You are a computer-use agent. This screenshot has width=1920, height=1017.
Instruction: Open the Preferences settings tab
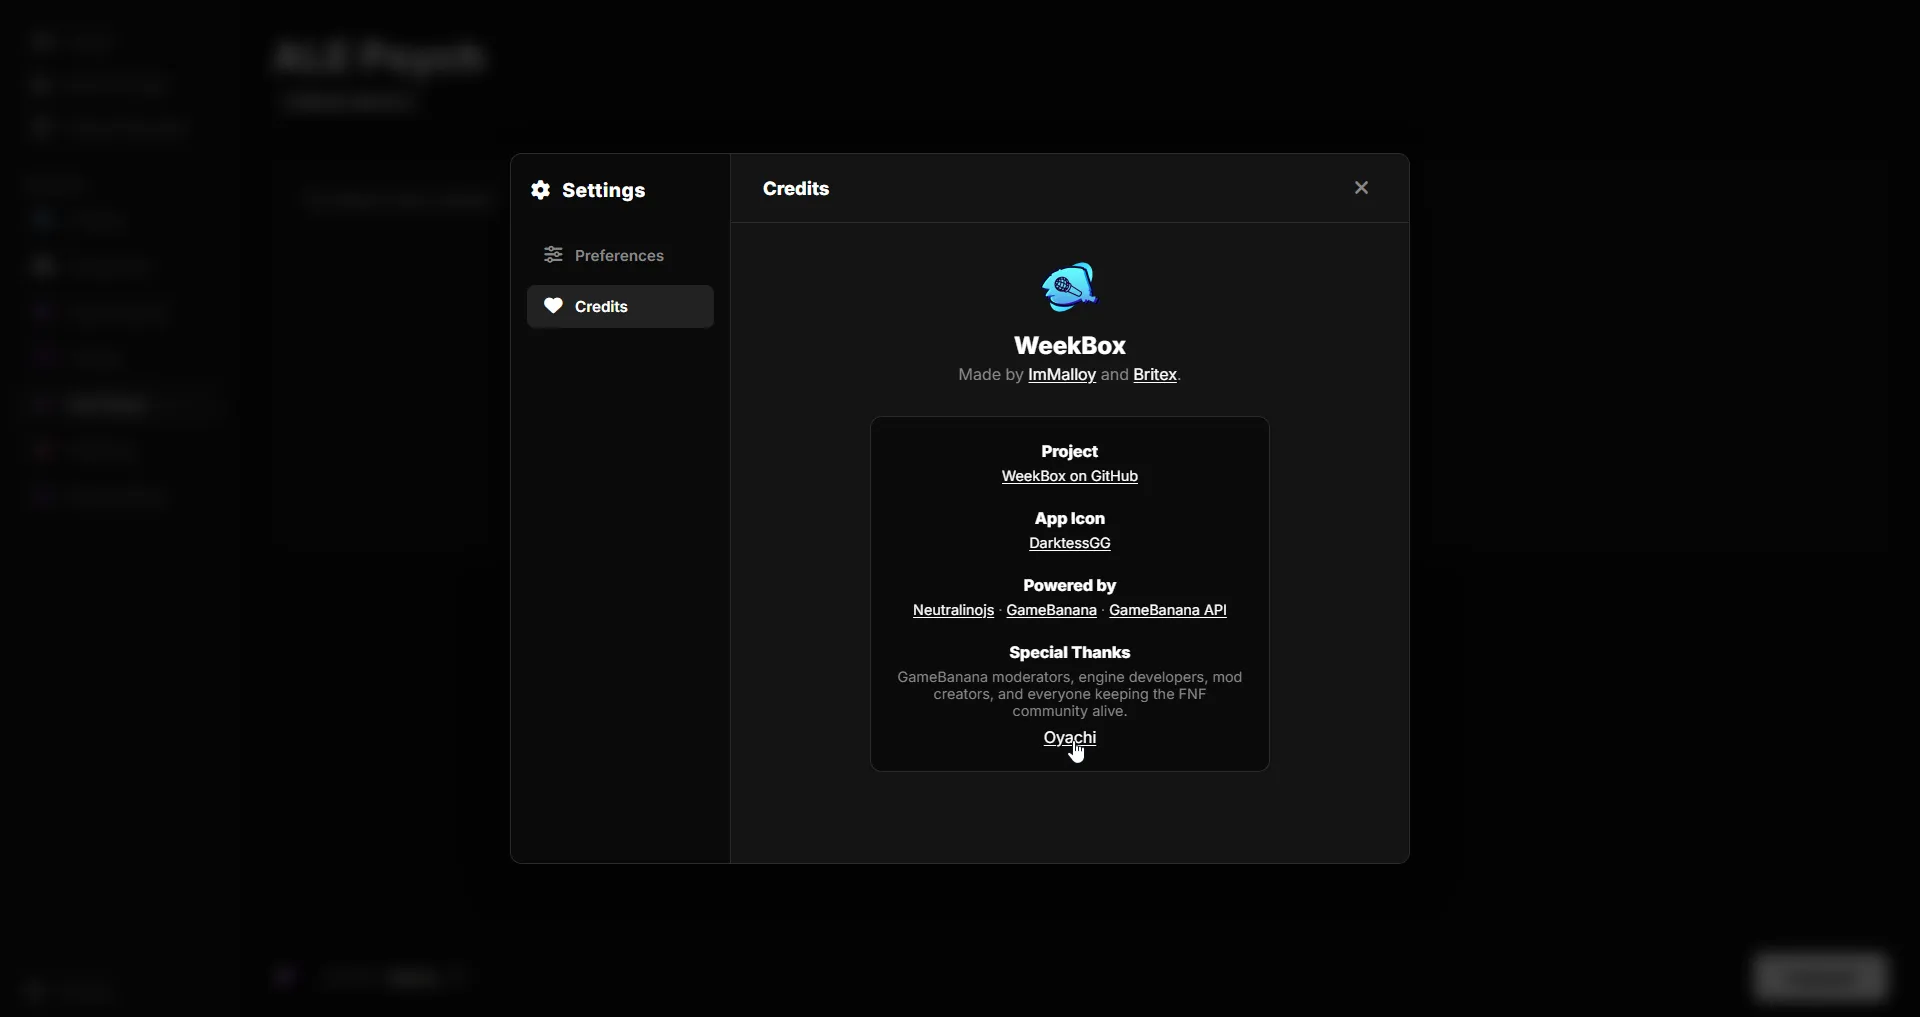[620, 256]
